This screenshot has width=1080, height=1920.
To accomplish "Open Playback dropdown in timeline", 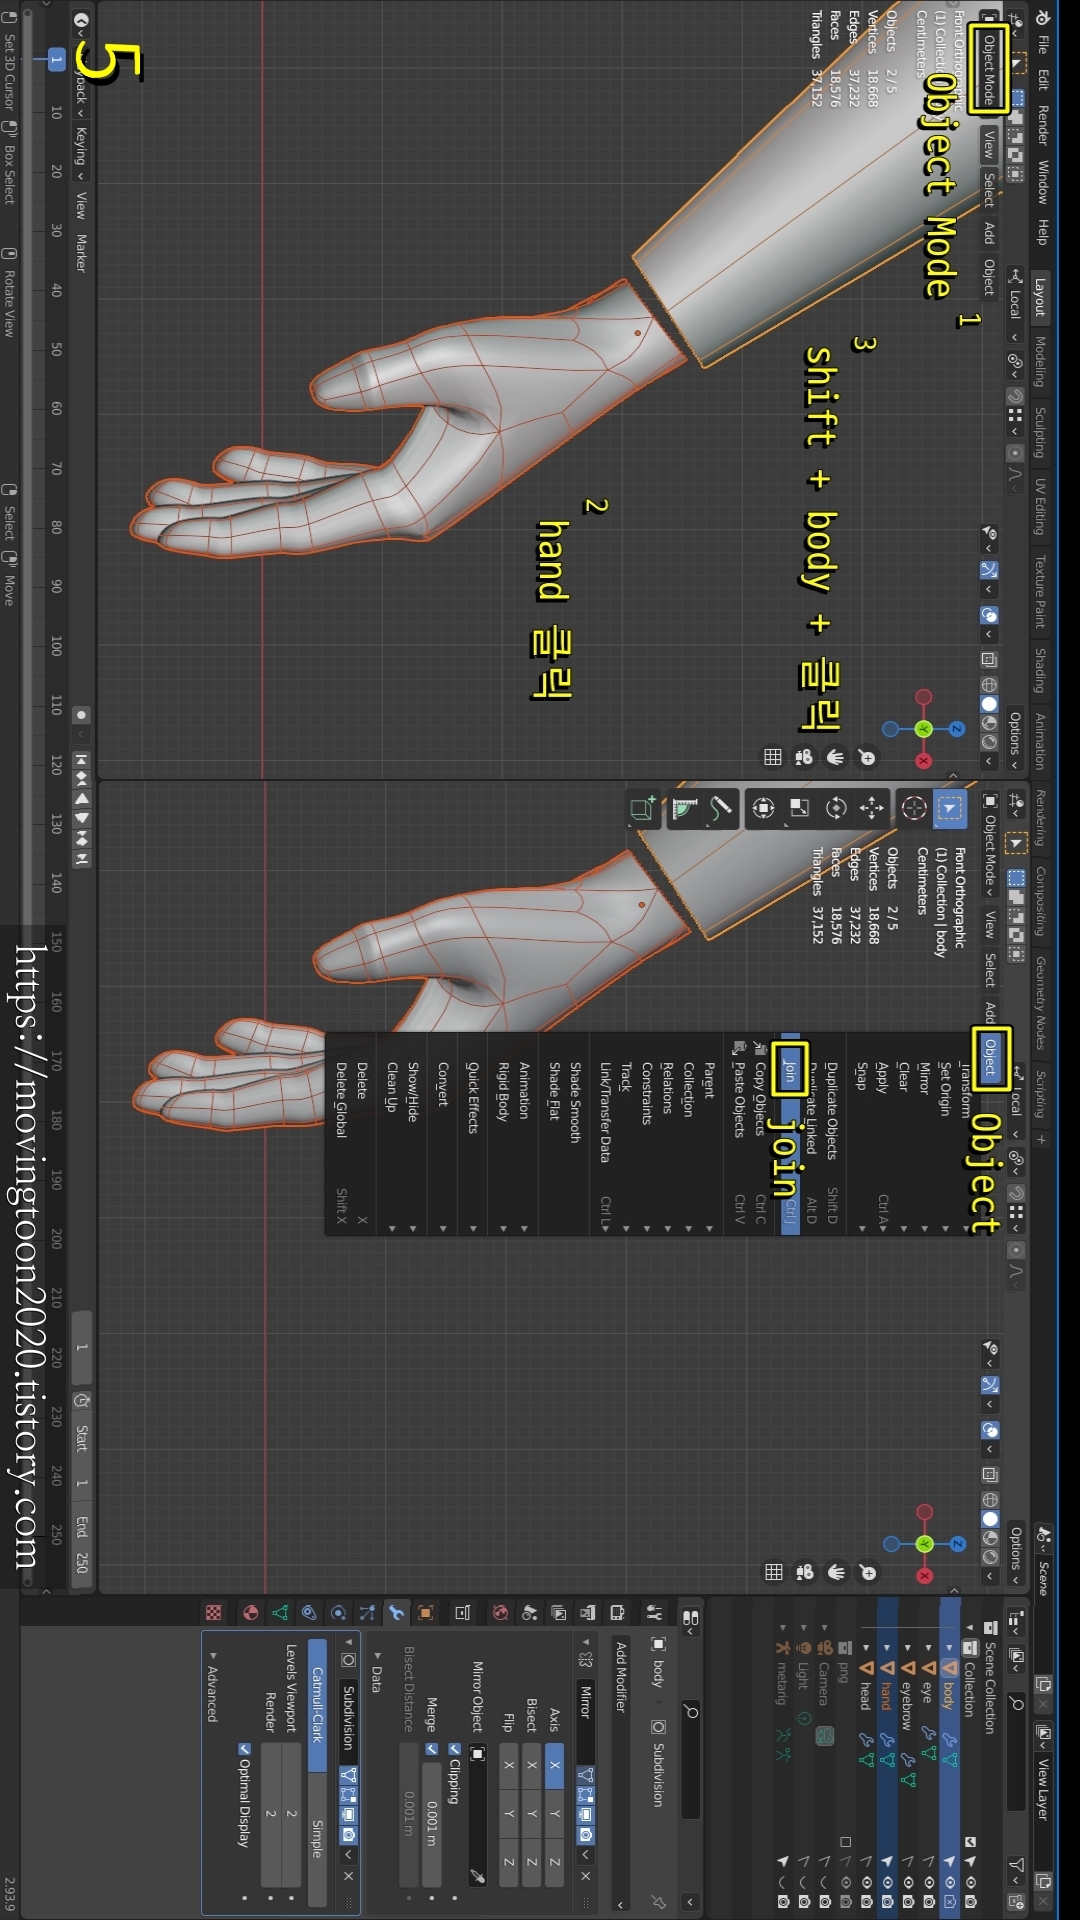I will pos(81,85).
